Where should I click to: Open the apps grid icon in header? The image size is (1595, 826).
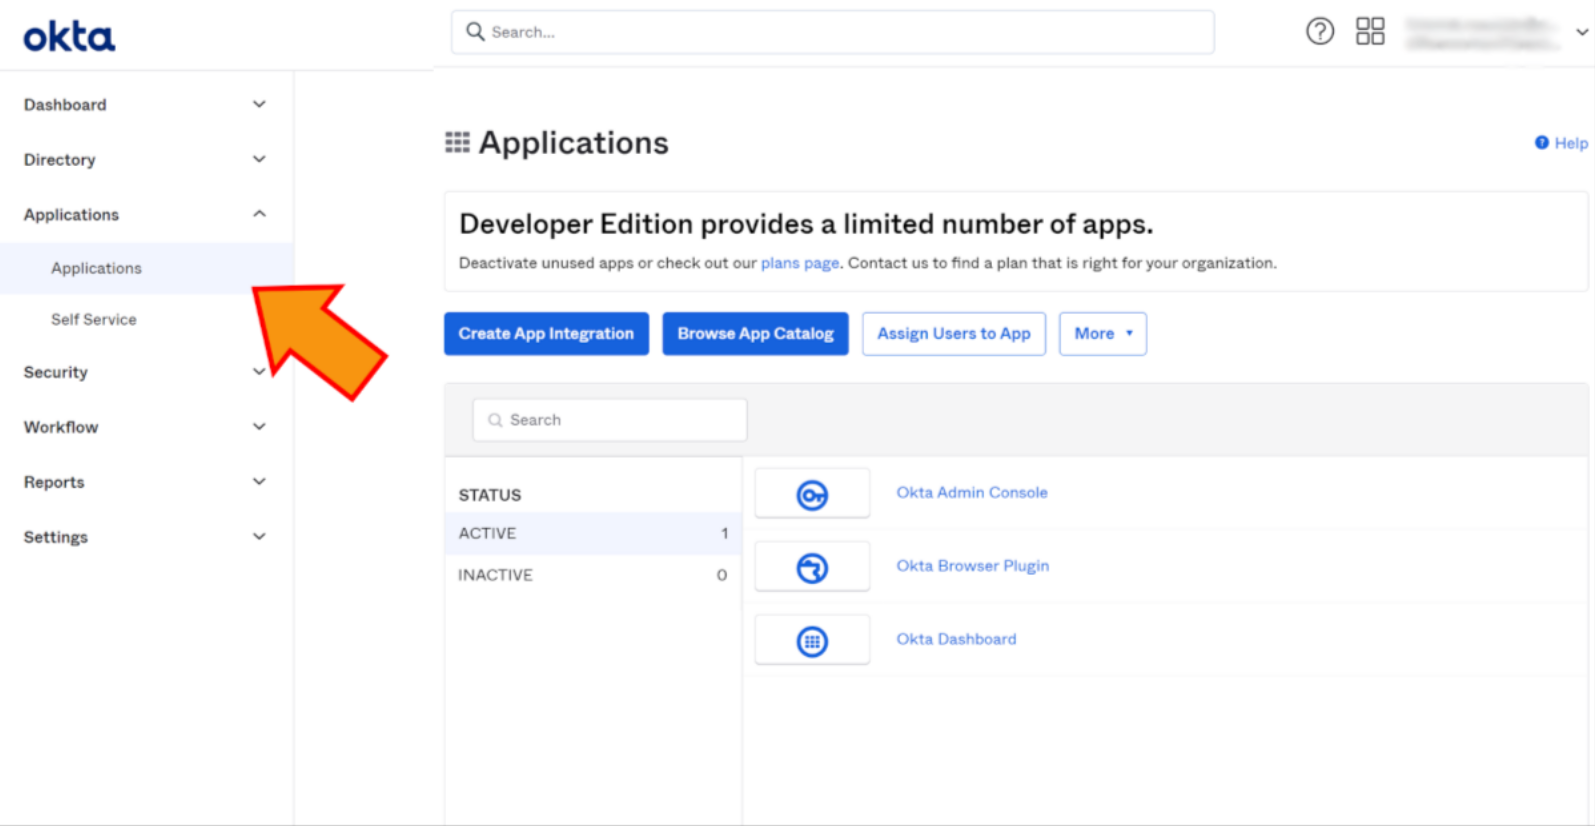pyautogui.click(x=1370, y=32)
